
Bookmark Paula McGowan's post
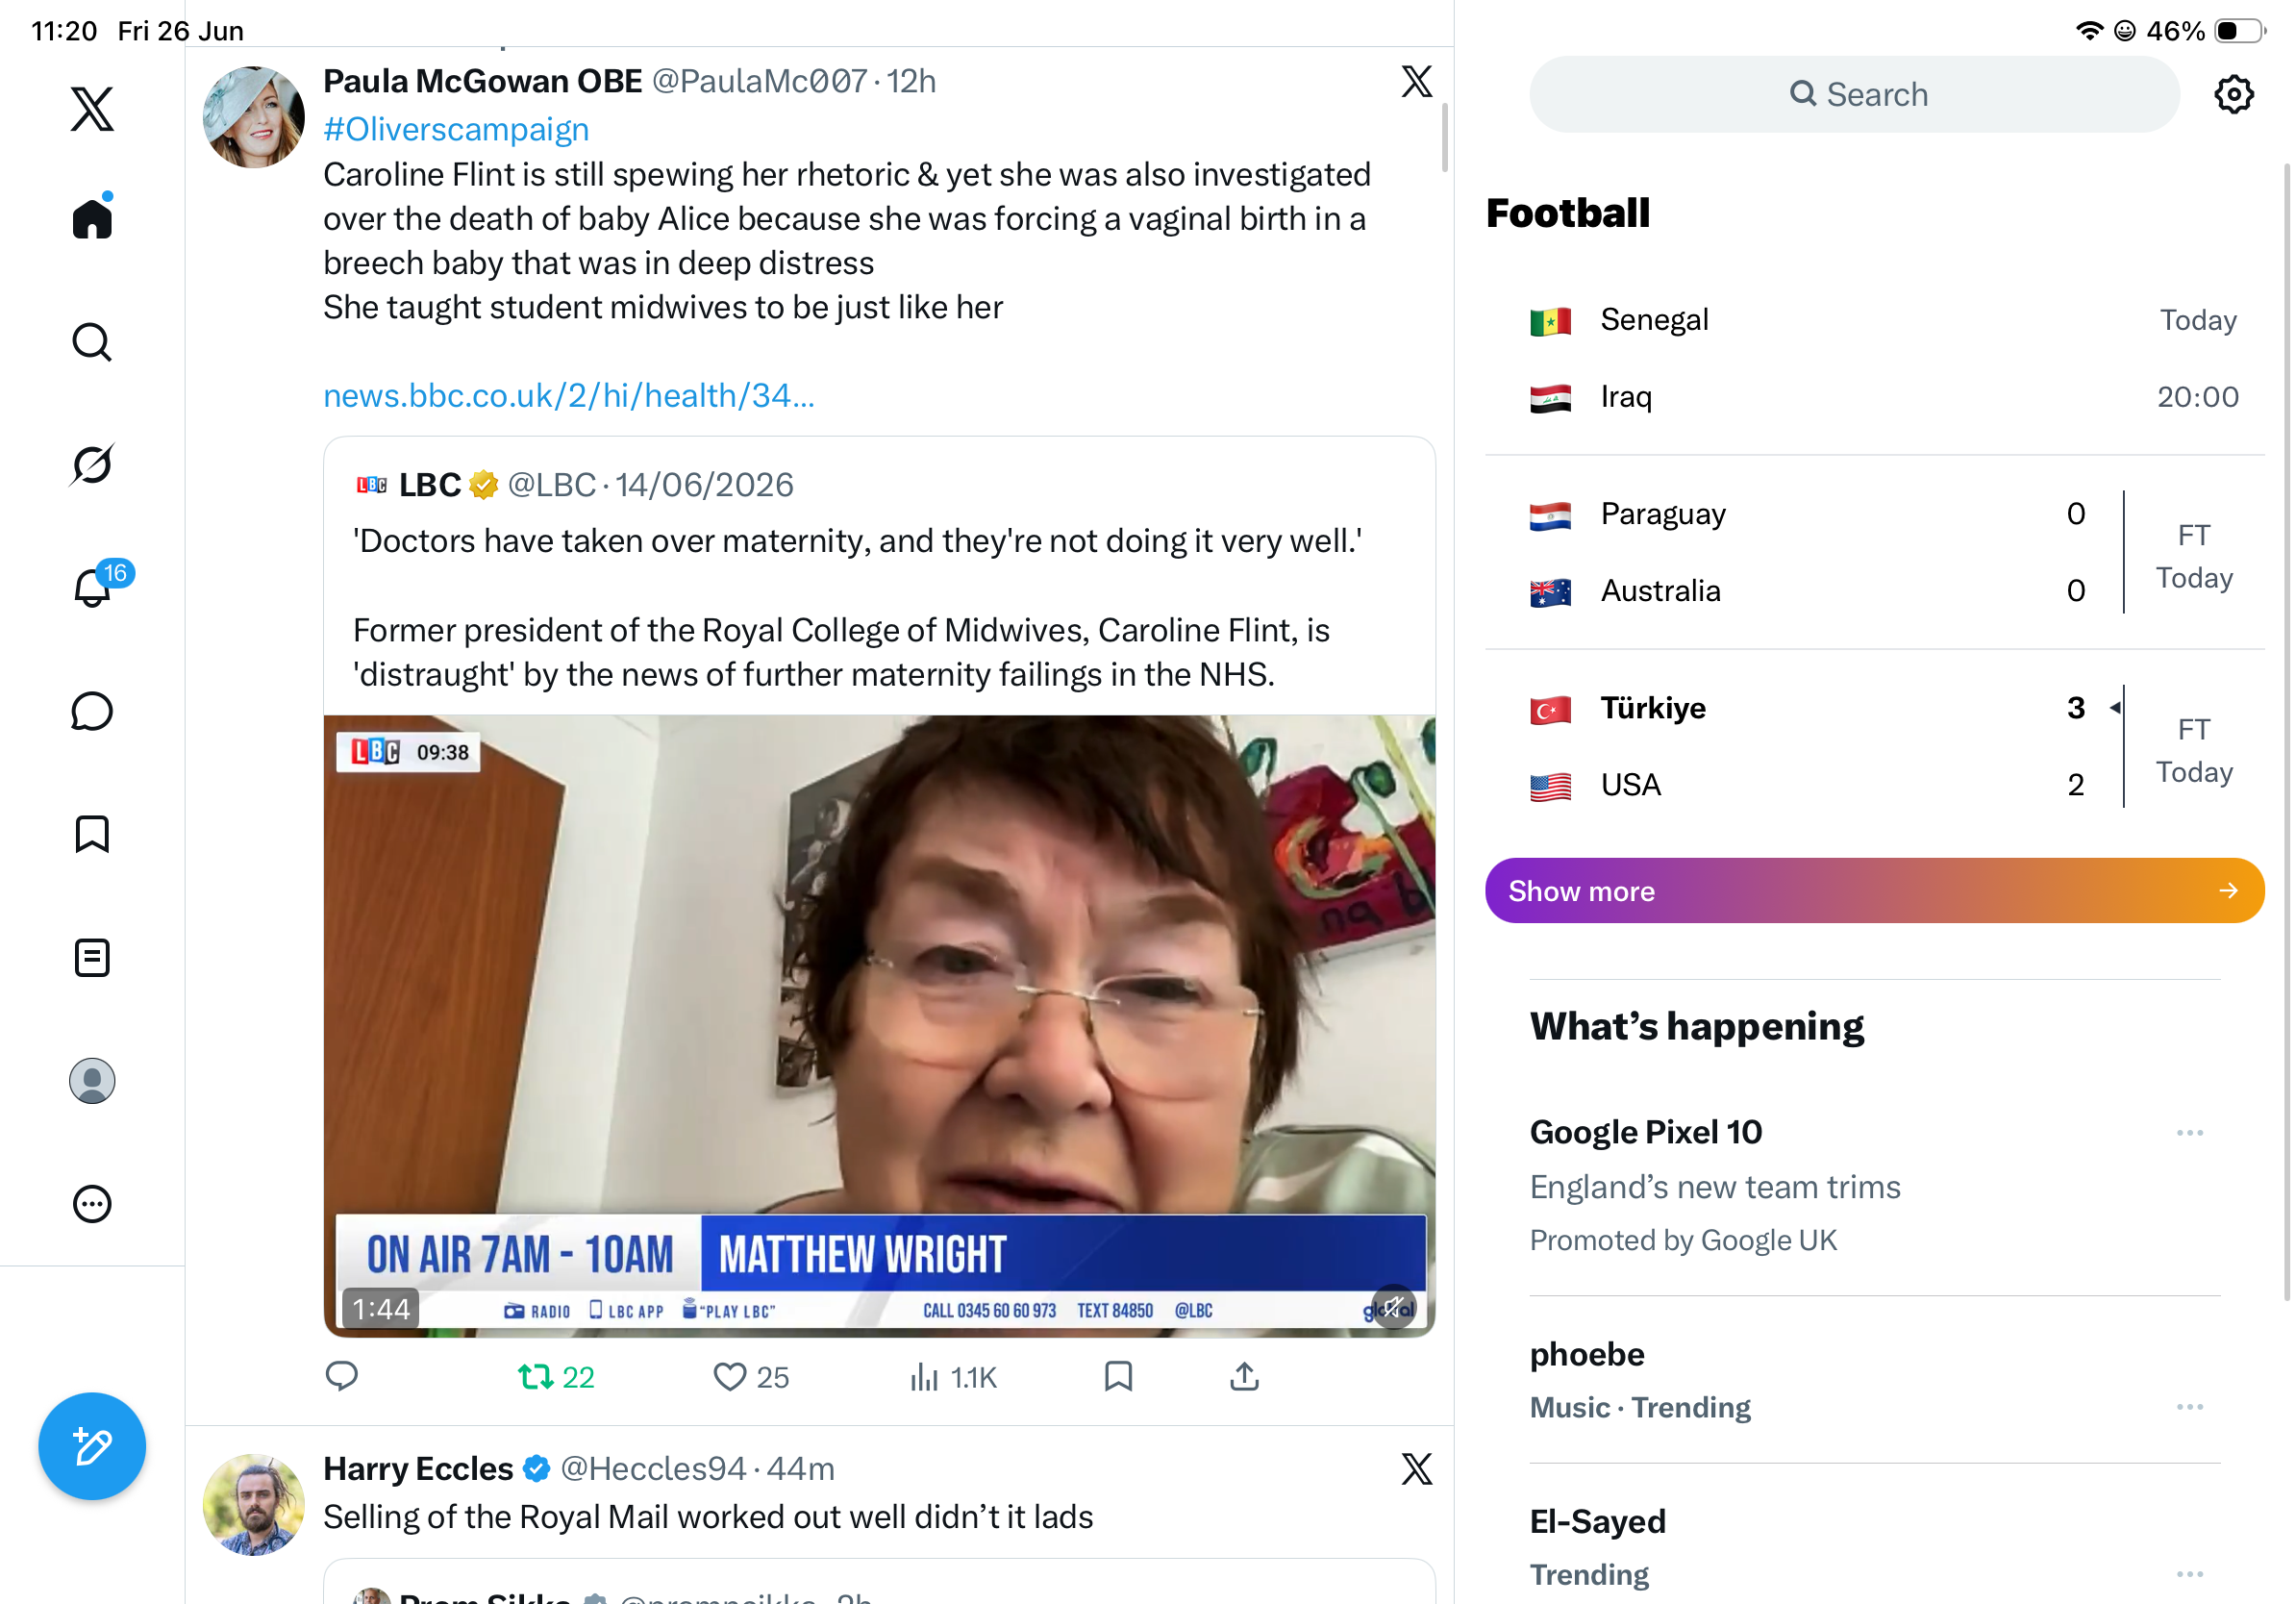1118,1377
